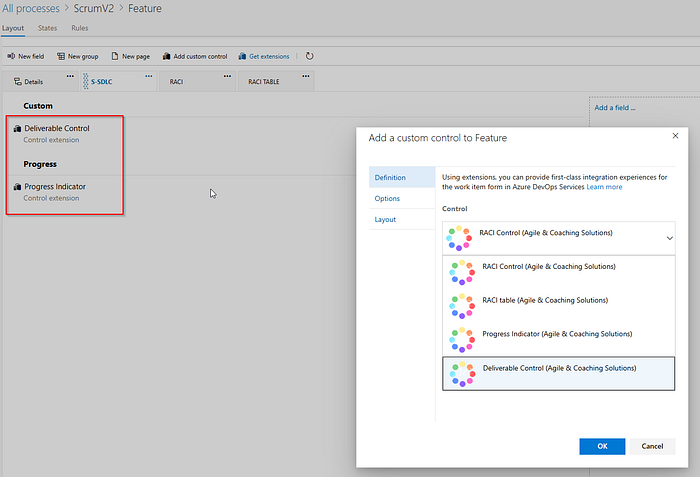Click the Get extensions marketplace icon

pyautogui.click(x=242, y=56)
